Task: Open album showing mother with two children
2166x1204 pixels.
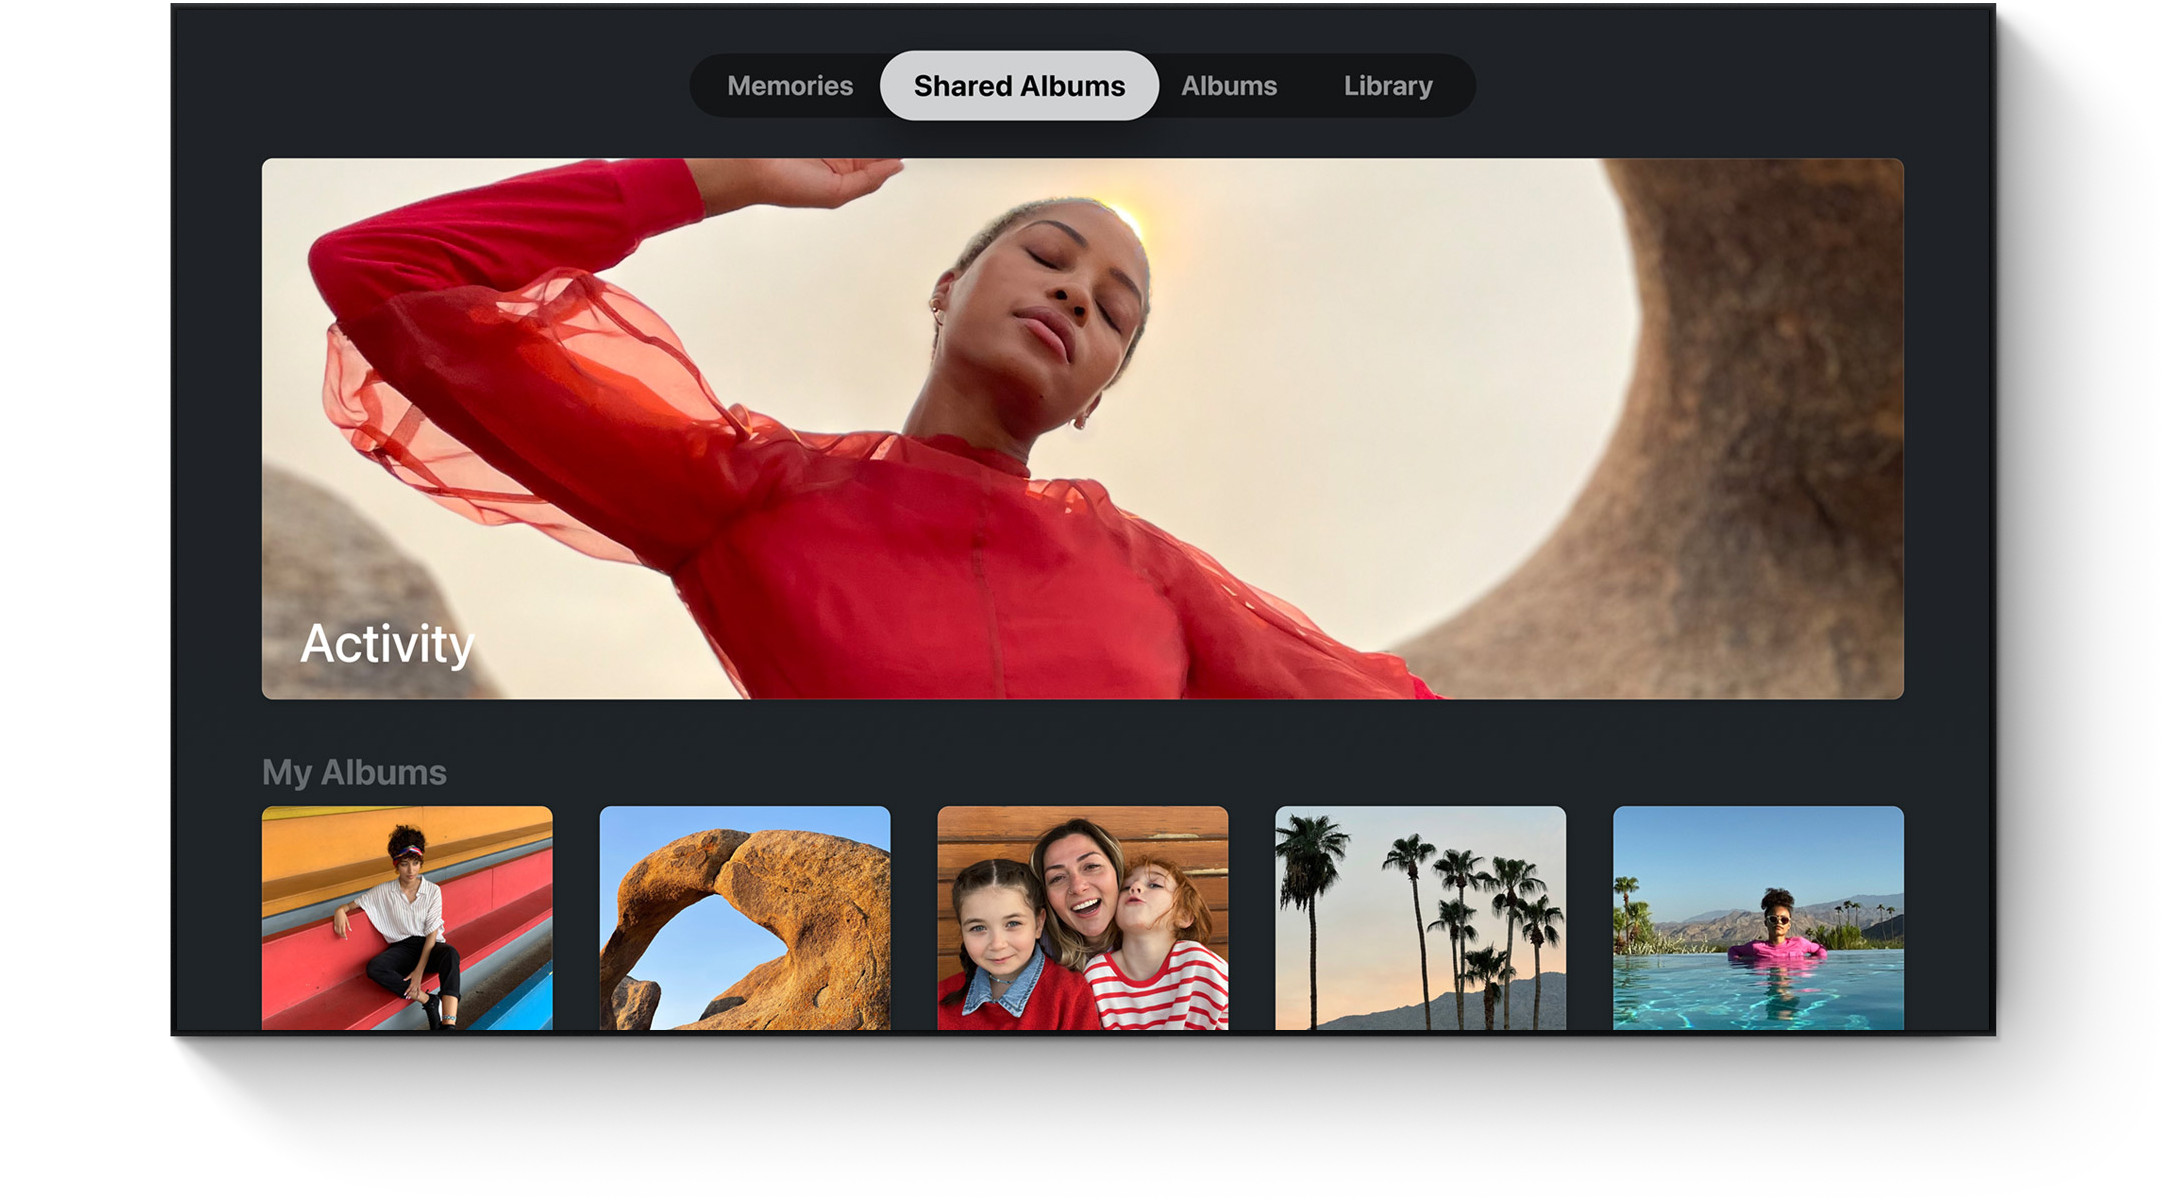Action: pos(1082,917)
